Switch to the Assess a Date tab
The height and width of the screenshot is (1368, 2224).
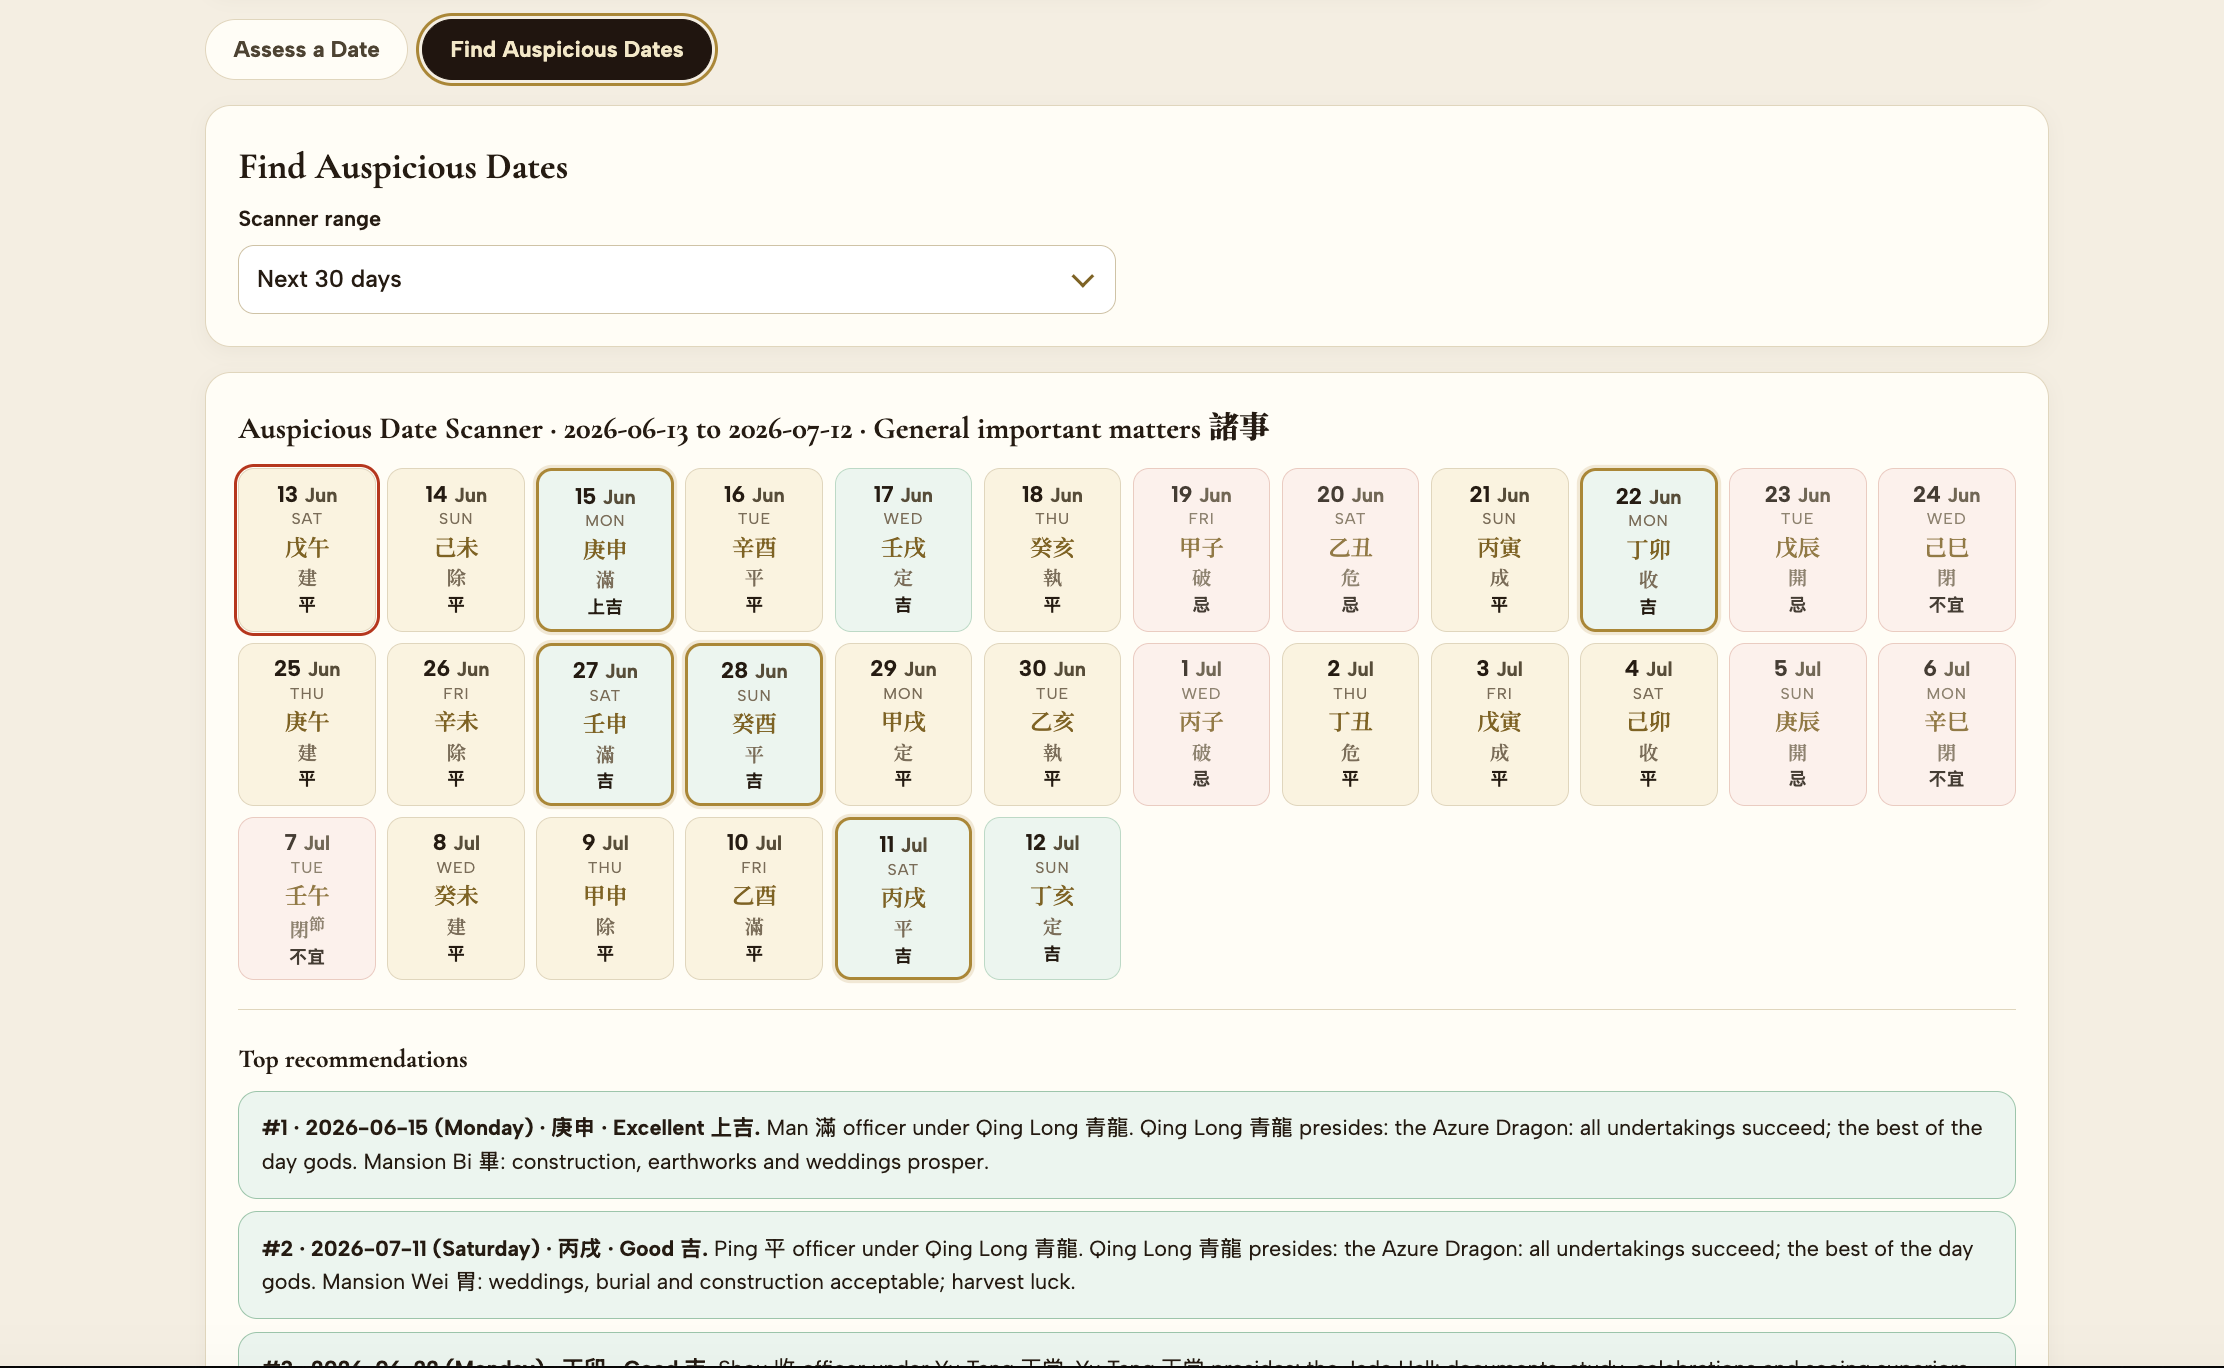(x=306, y=50)
